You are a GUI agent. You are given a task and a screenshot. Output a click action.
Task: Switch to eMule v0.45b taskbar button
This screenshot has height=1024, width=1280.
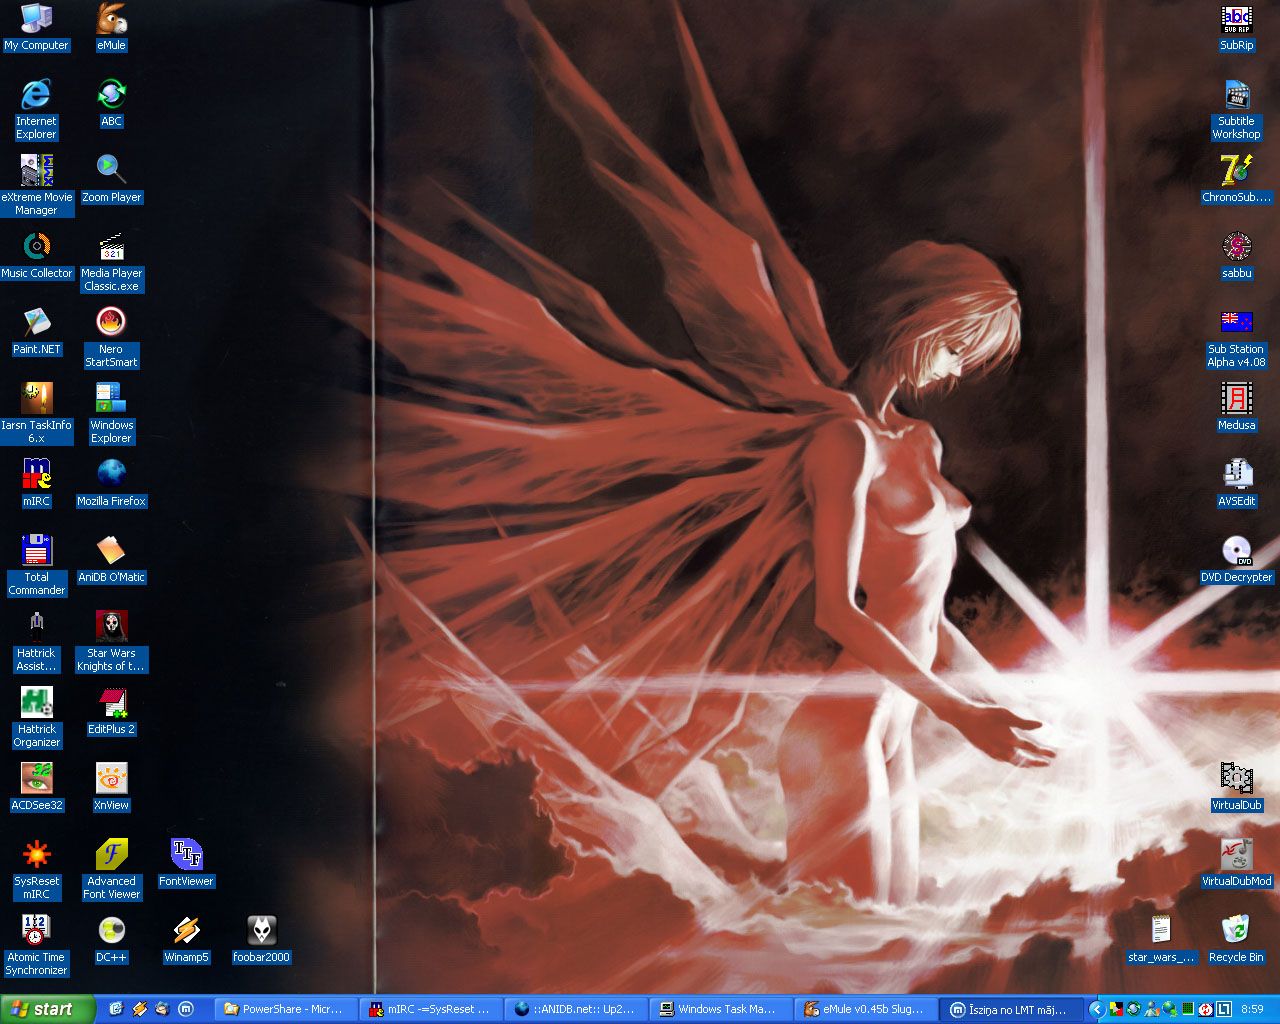[x=866, y=1009]
